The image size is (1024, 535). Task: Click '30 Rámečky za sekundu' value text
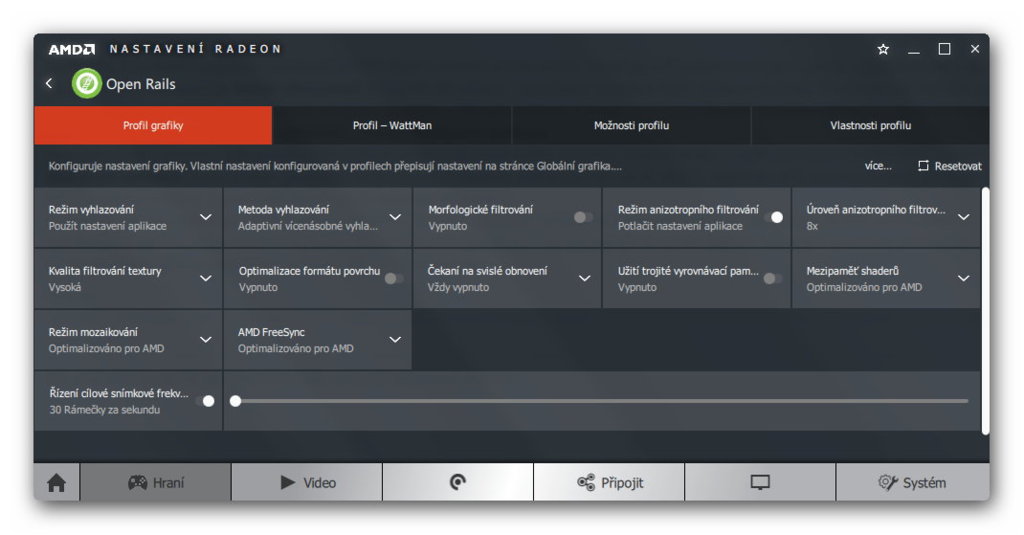pos(104,410)
